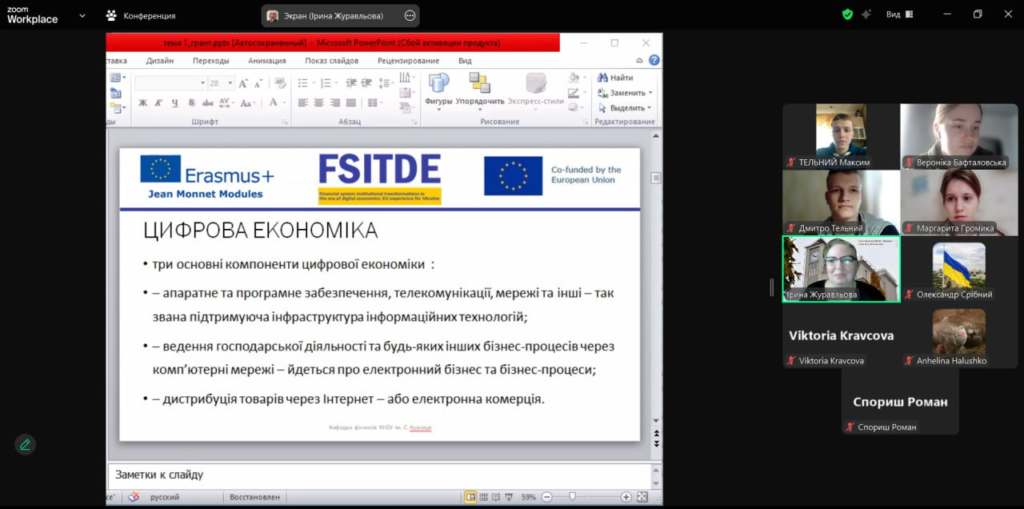Screen dimensions: 1024x509
Task: Switch to reading view in status bar
Action: tap(496, 497)
